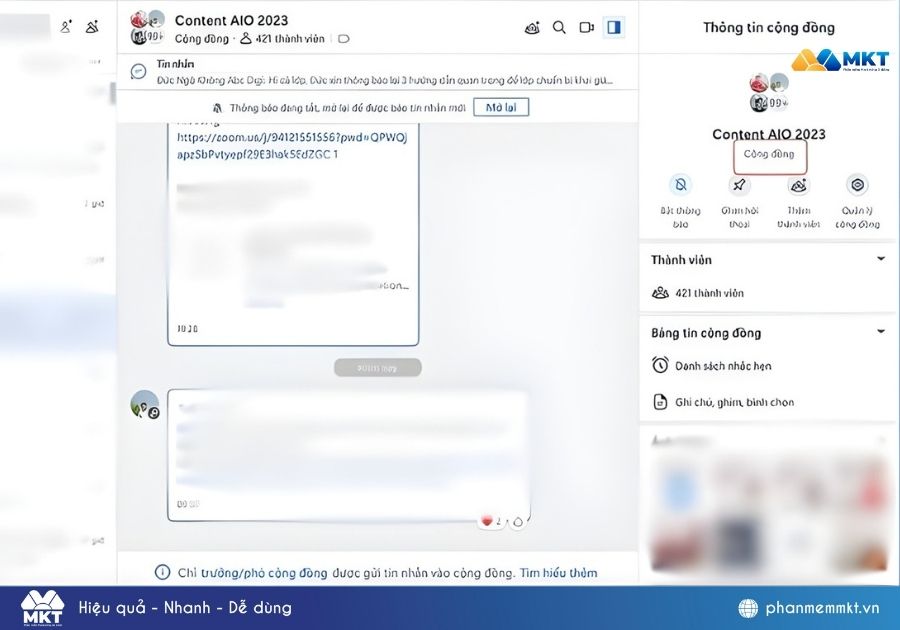Click the heart reaction on the last message

[488, 521]
